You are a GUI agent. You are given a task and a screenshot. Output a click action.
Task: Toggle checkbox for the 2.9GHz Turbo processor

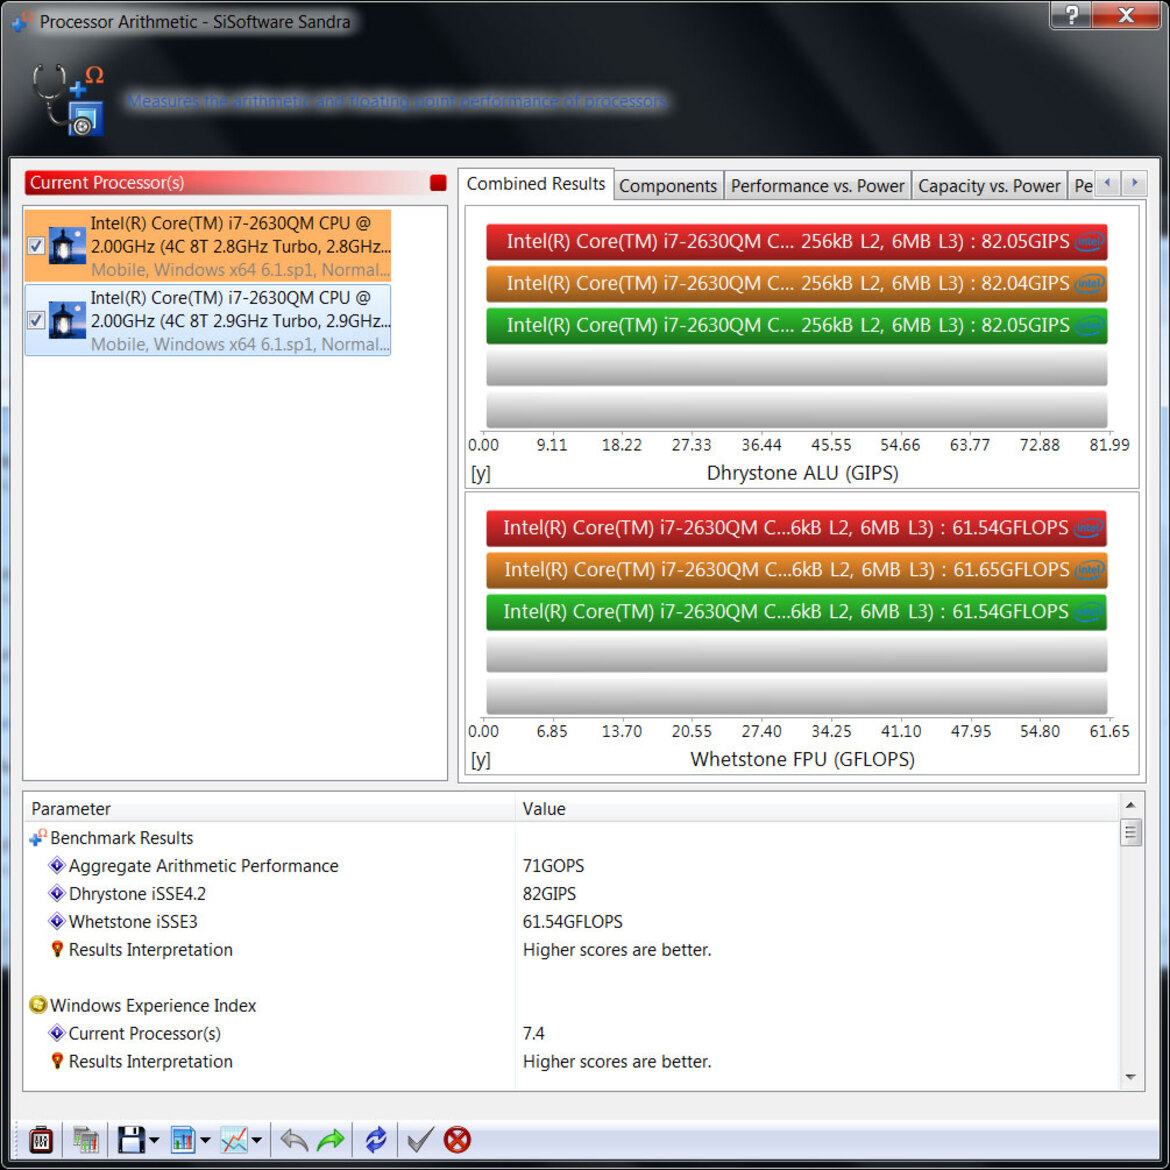point(35,320)
